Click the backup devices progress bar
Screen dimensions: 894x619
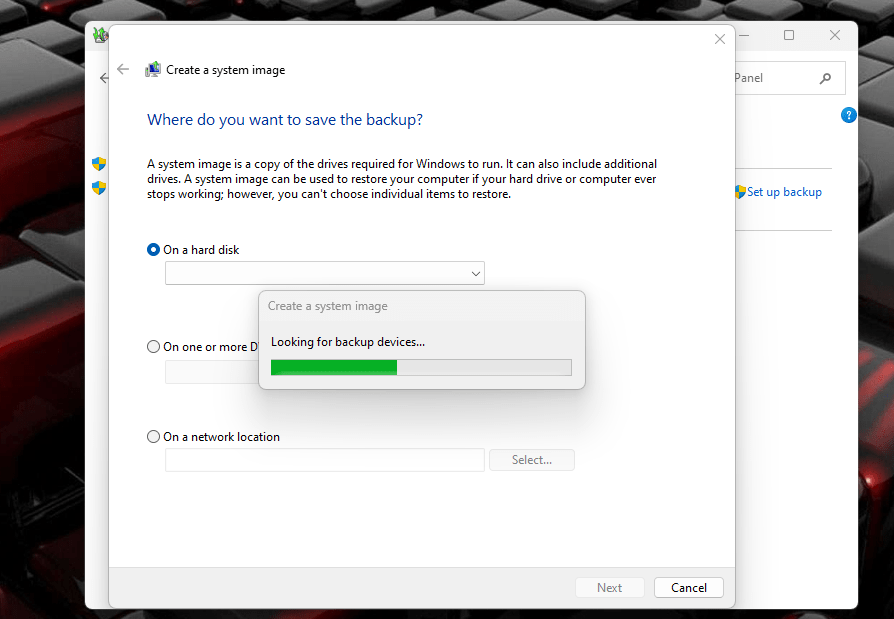click(421, 367)
